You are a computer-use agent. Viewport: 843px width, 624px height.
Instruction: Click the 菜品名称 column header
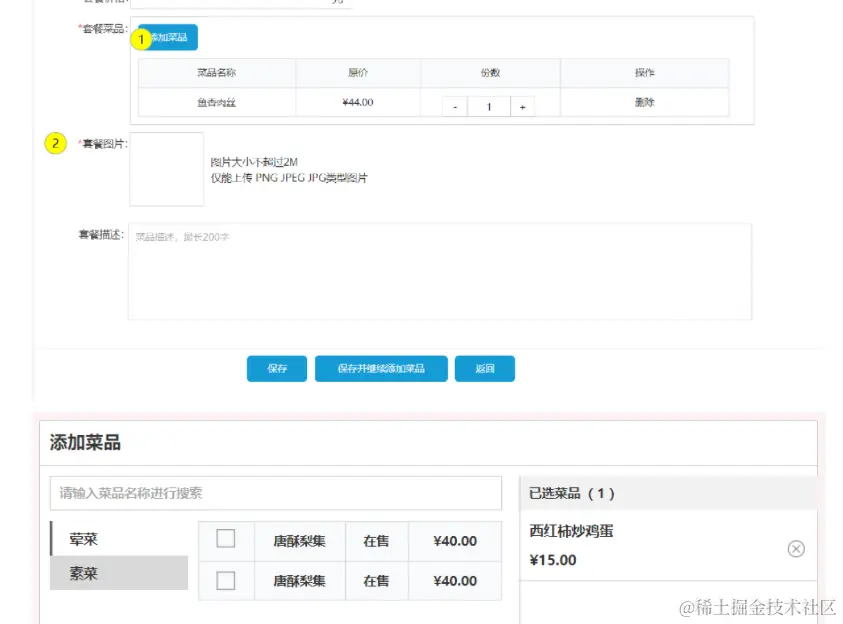coord(217,73)
